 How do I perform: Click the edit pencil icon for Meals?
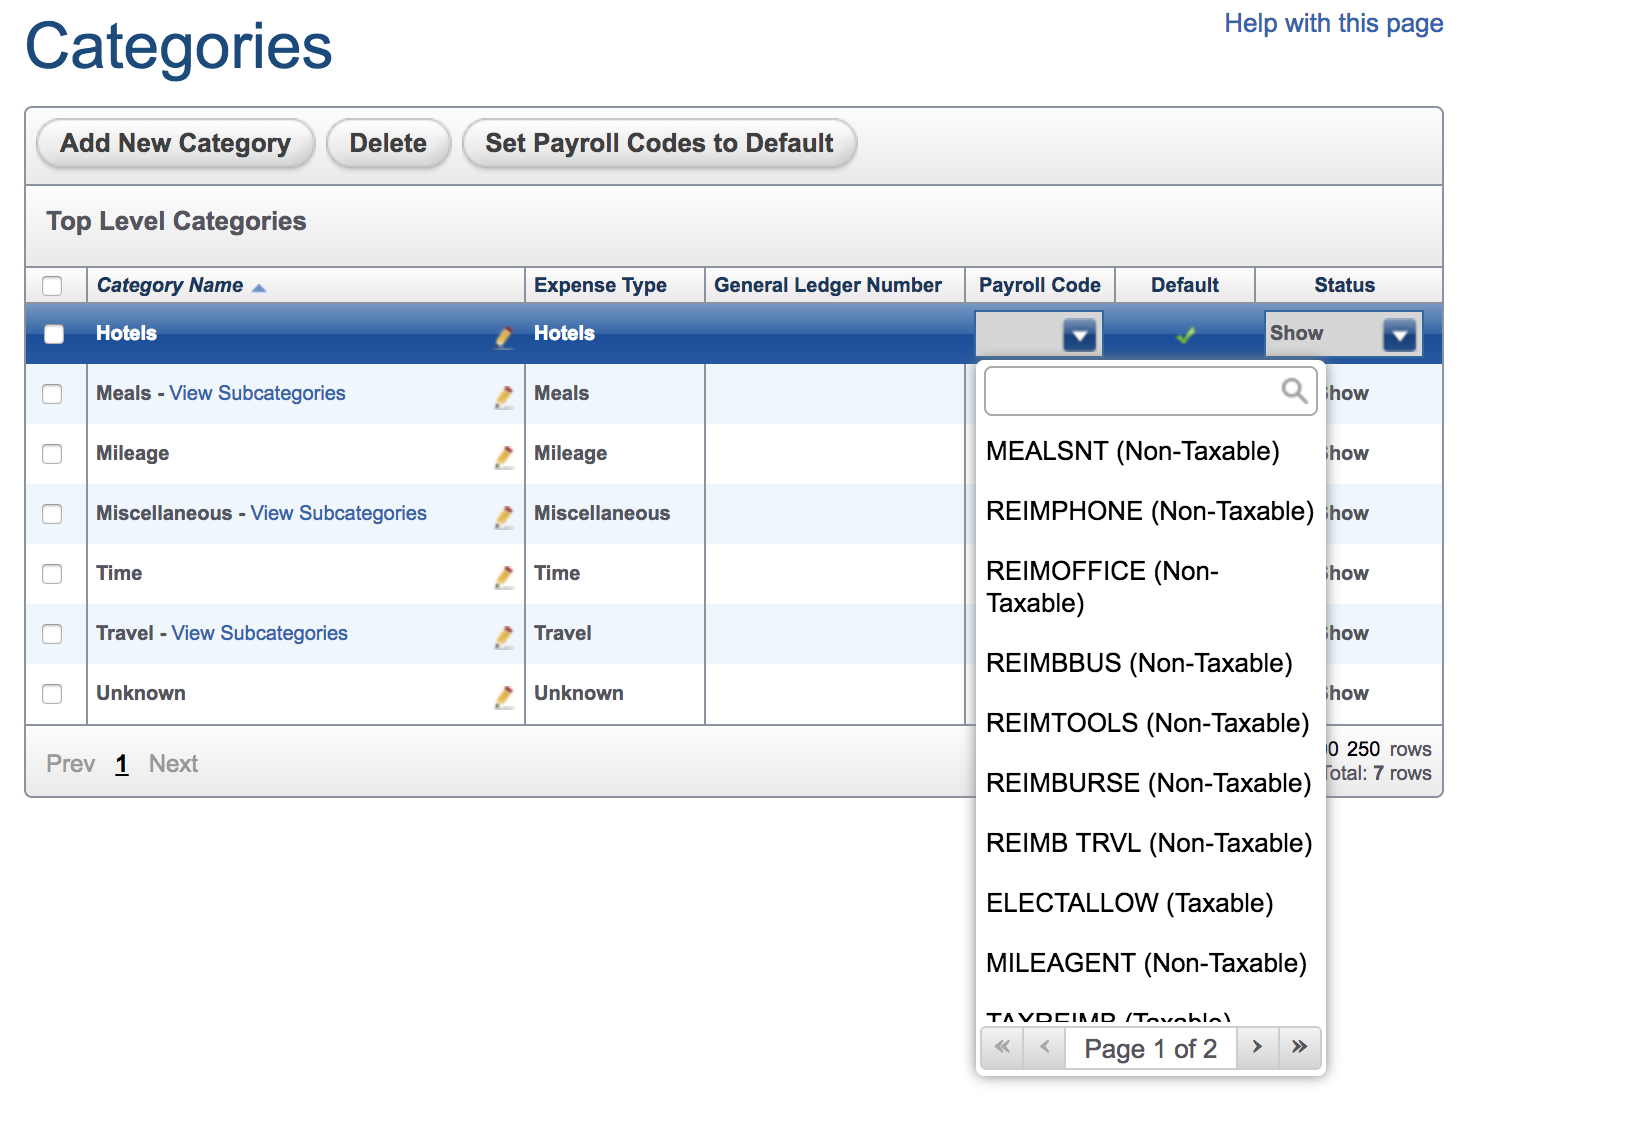tap(505, 397)
